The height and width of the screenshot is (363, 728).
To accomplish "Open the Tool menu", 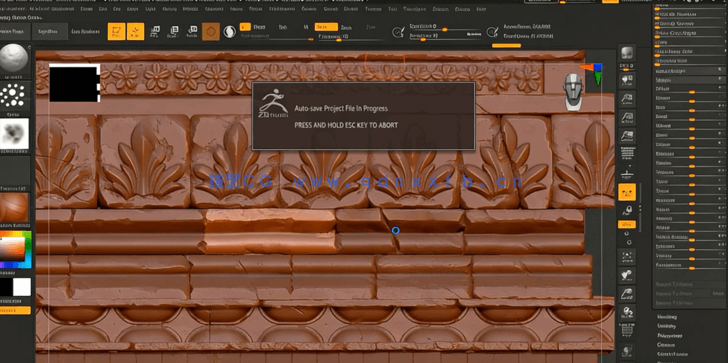I will pos(392,9).
